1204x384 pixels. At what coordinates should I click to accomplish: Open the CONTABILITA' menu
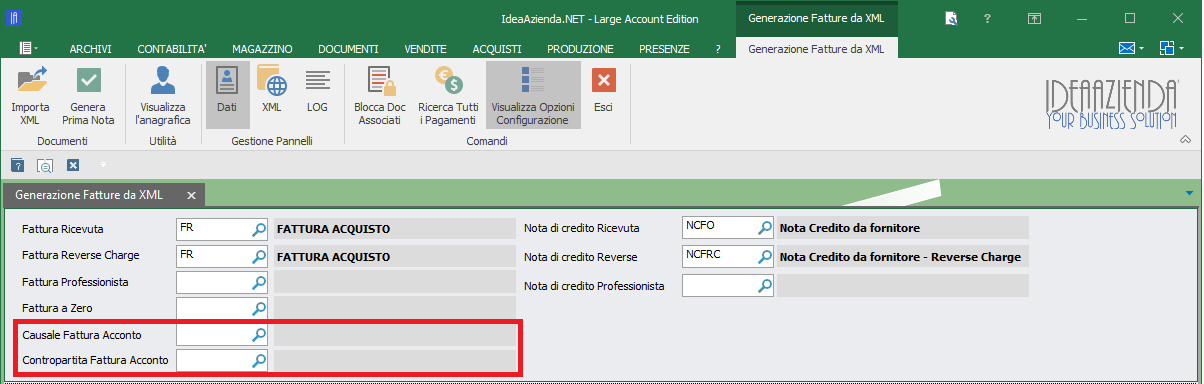(x=172, y=49)
